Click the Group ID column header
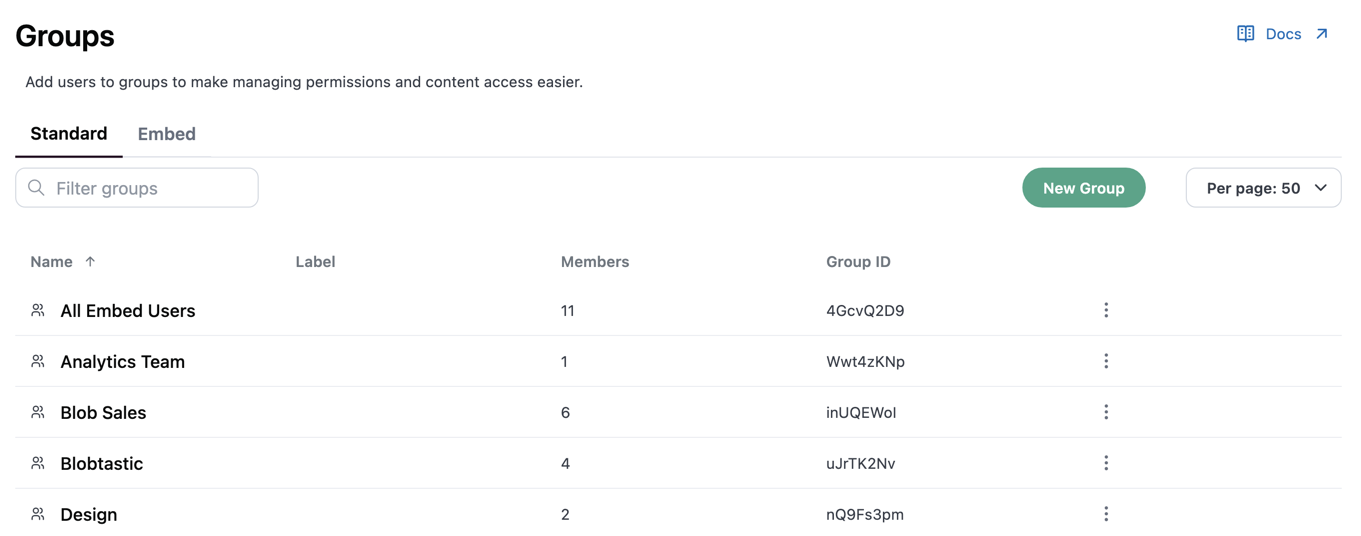The height and width of the screenshot is (536, 1361). (x=858, y=261)
